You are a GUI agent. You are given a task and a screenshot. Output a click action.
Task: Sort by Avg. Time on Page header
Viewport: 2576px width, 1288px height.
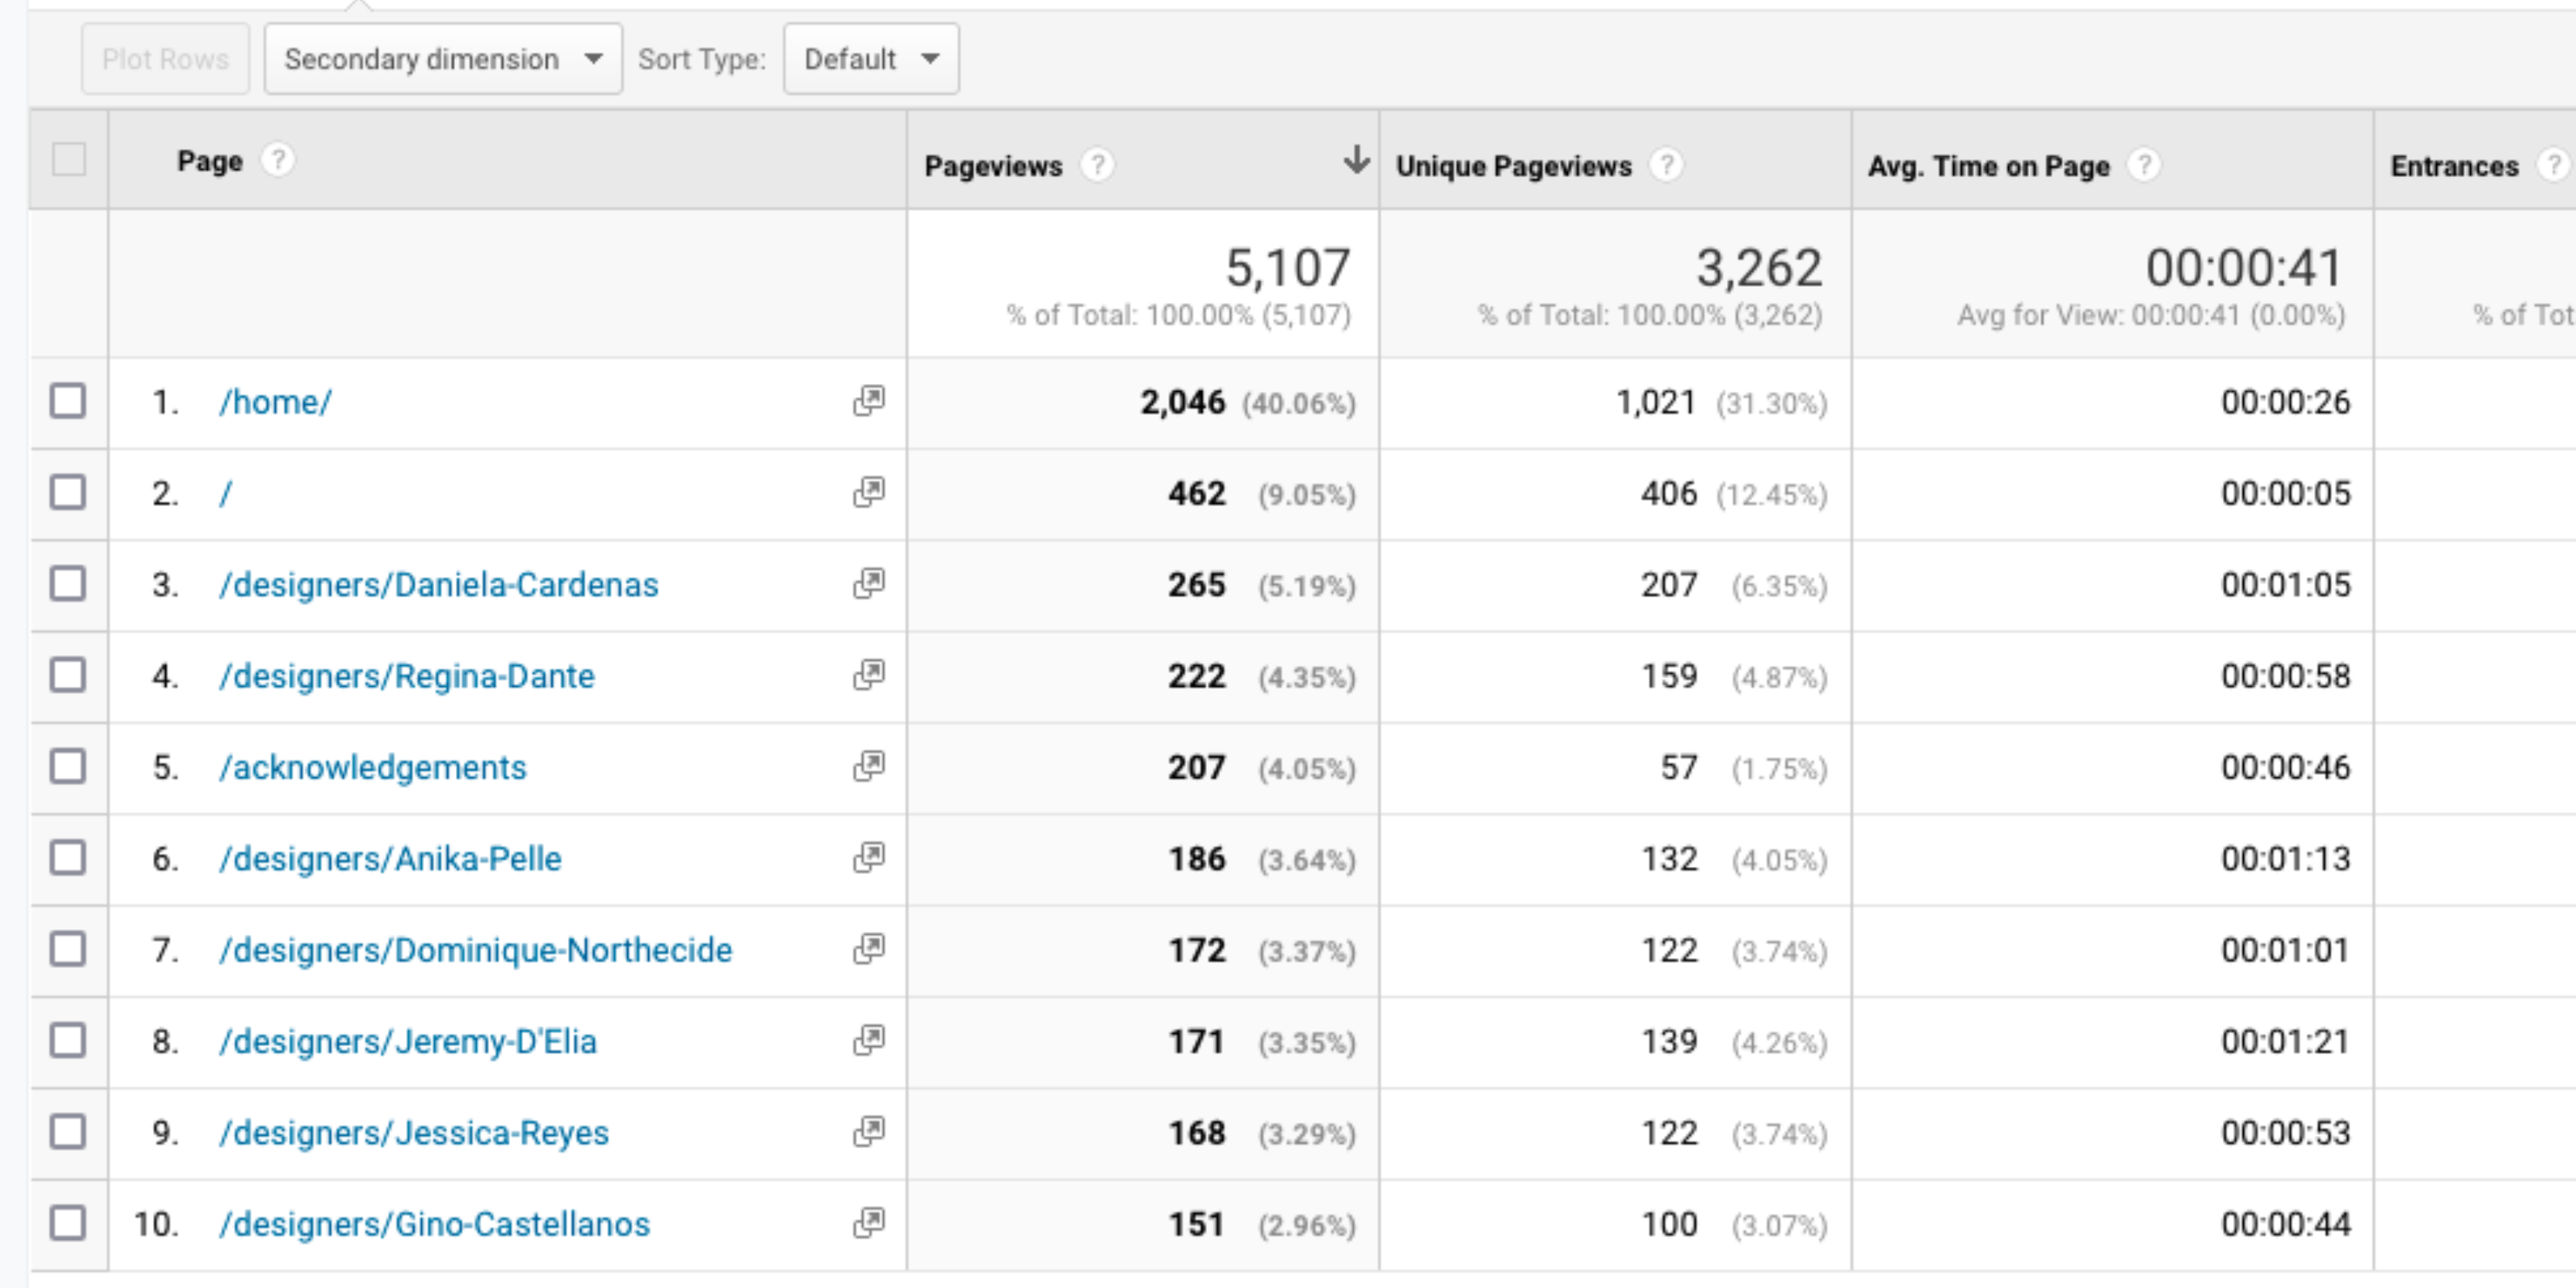click(1988, 166)
